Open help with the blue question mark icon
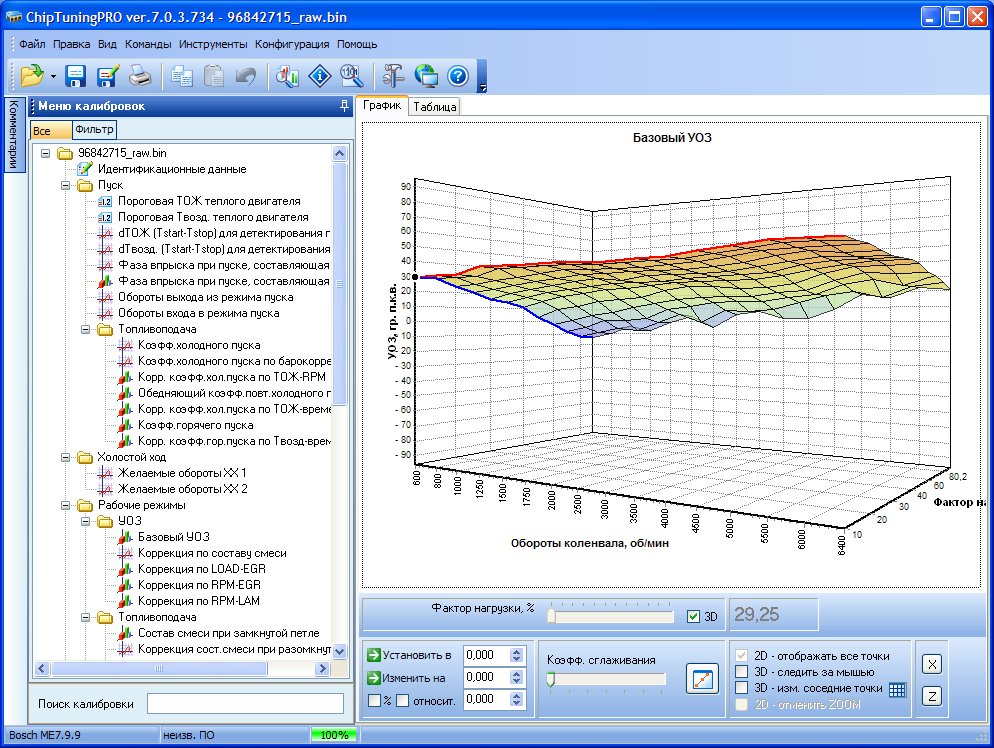994x748 pixels. coord(458,76)
